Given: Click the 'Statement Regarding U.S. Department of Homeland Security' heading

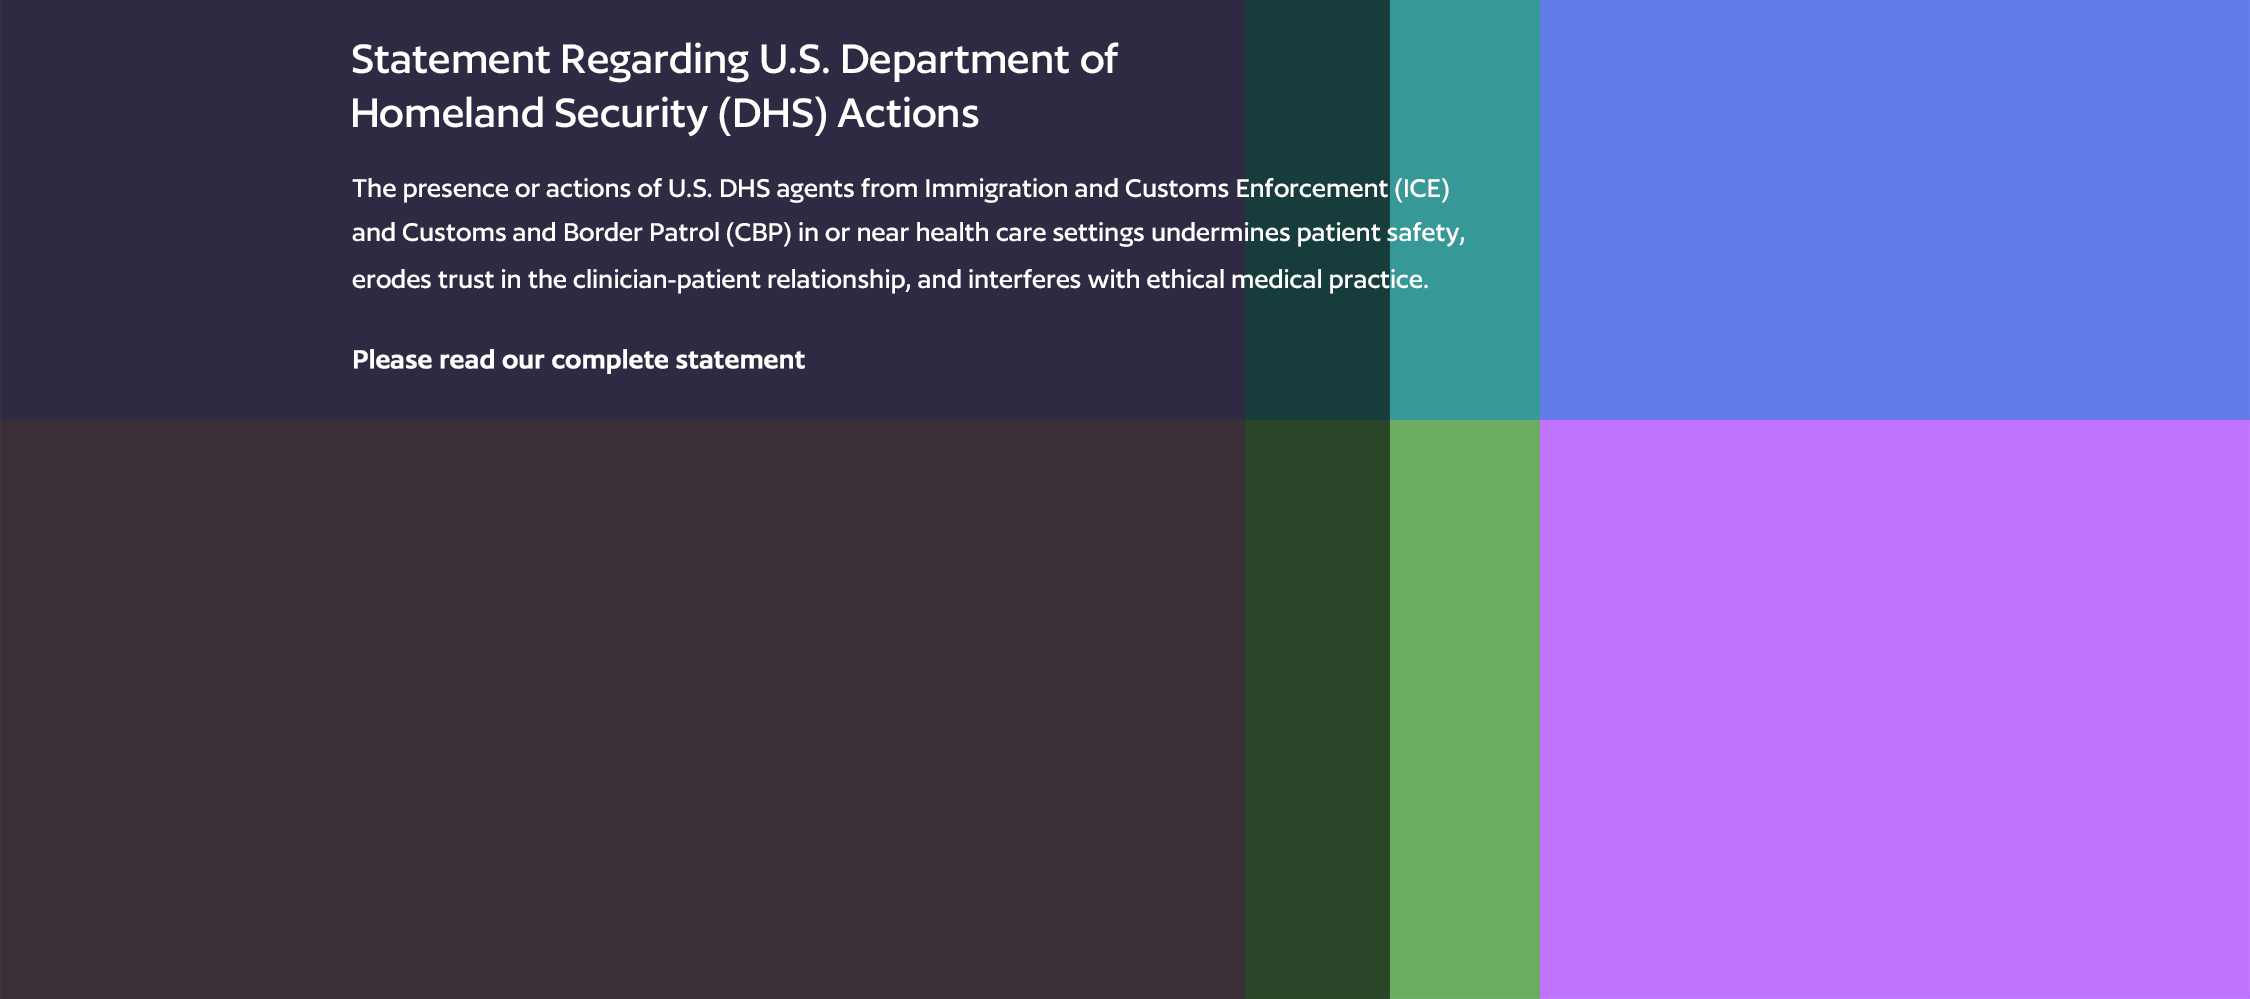Looking at the screenshot, I should (x=734, y=86).
